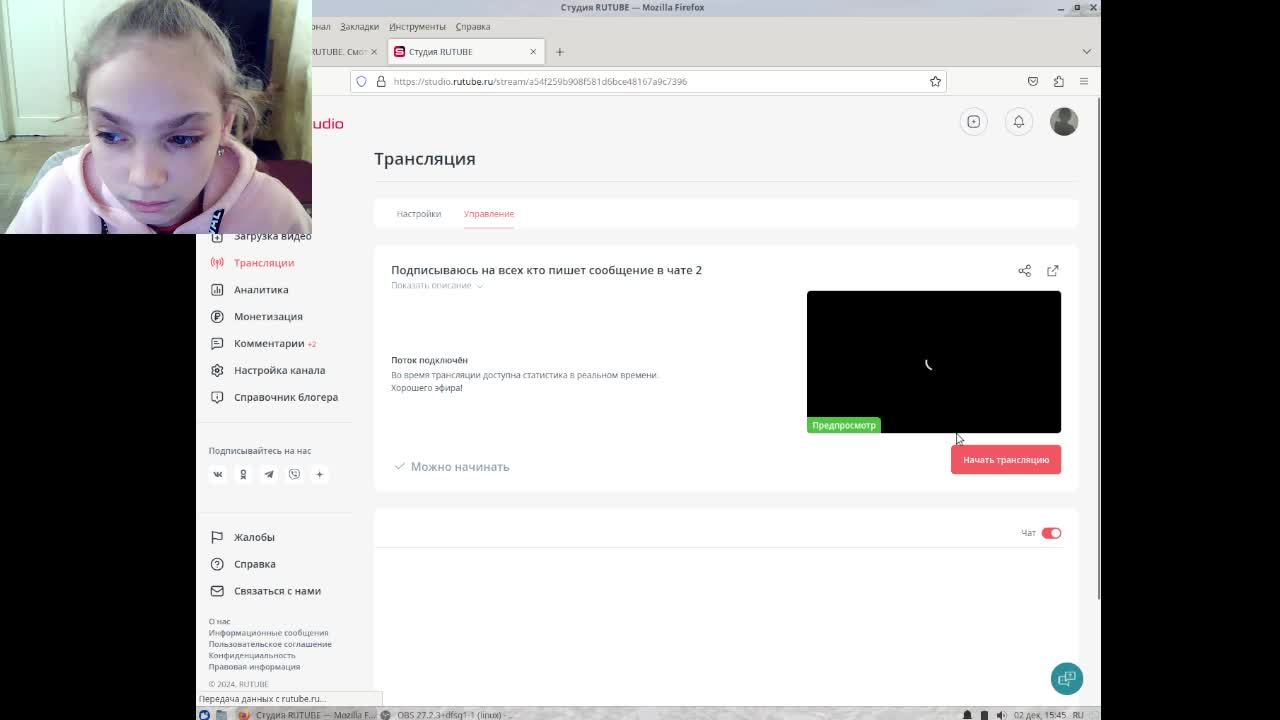This screenshot has height=720, width=1280.
Task: Open the Загрузка видео sidebar item
Action: point(272,236)
